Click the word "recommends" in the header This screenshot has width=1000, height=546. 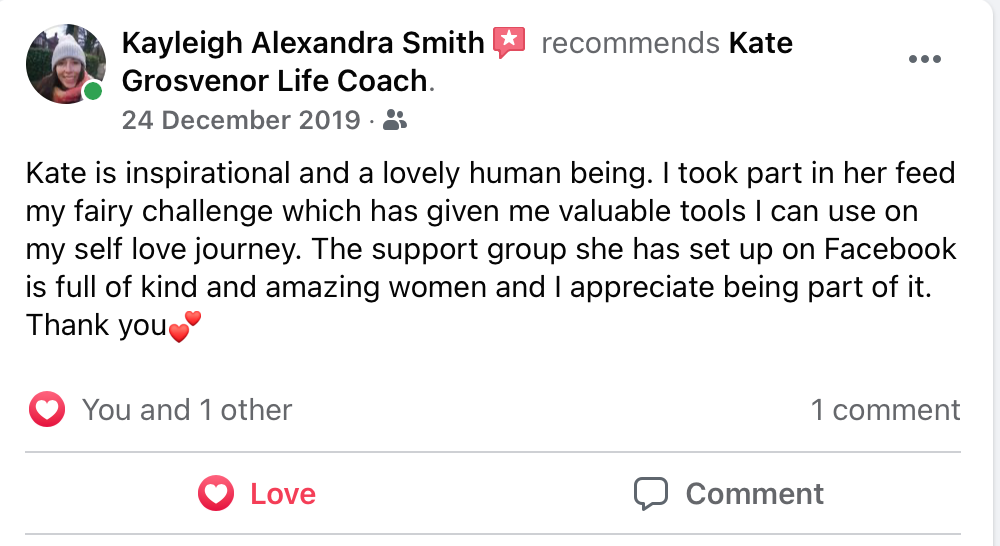(630, 43)
